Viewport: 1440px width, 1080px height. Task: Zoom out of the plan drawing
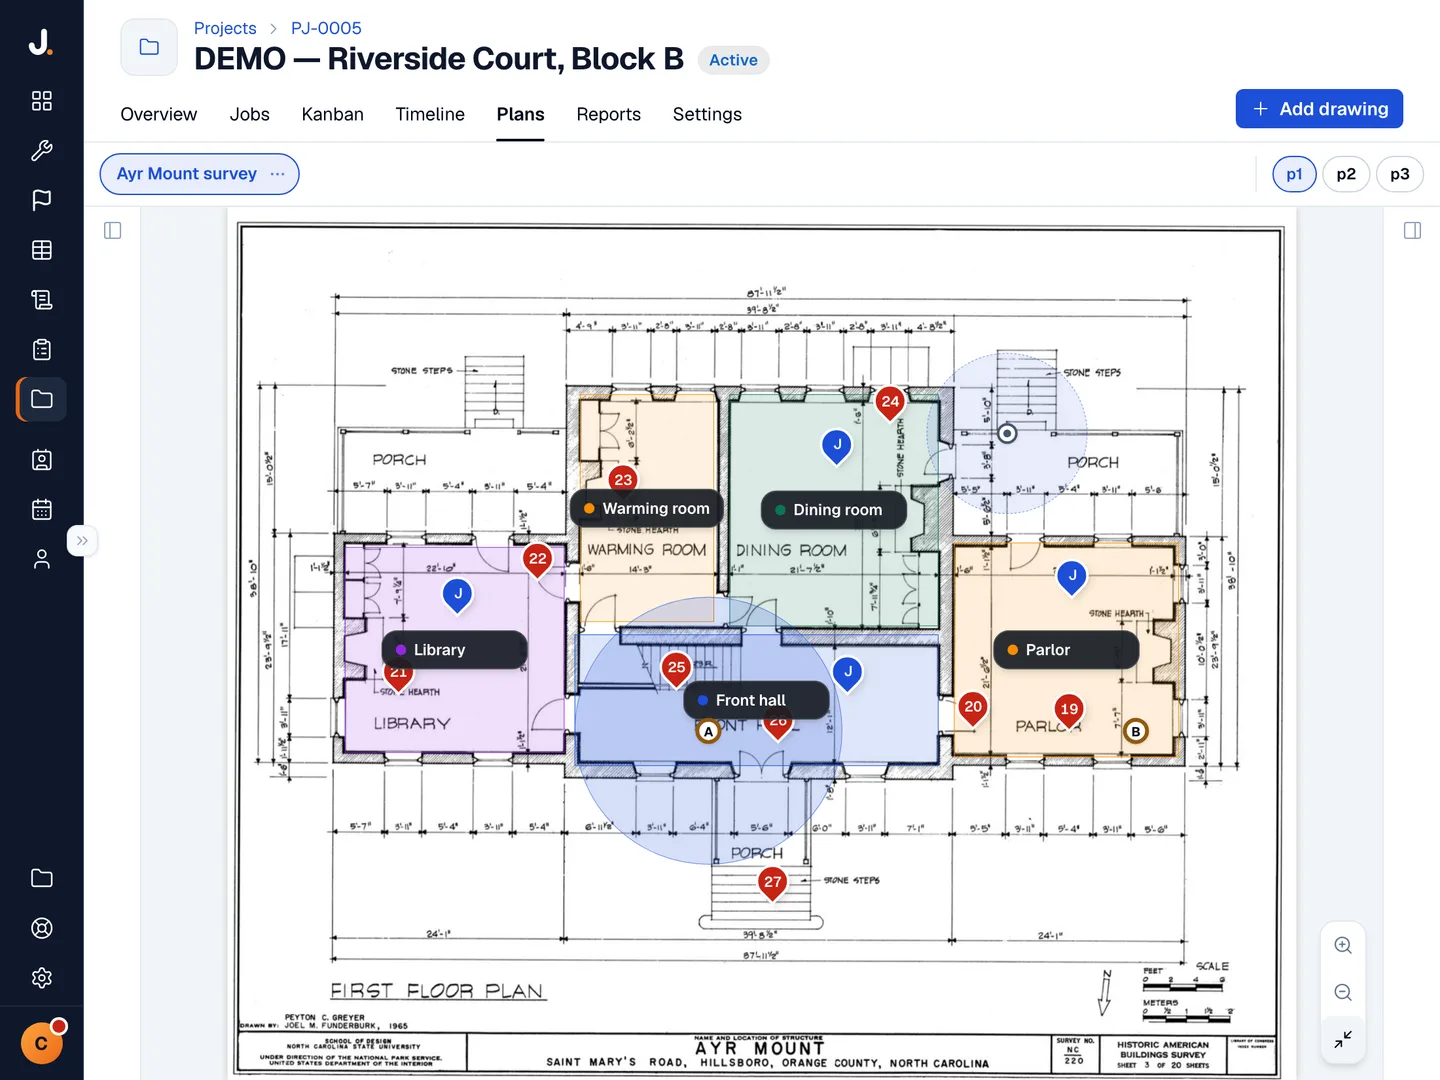click(1343, 993)
